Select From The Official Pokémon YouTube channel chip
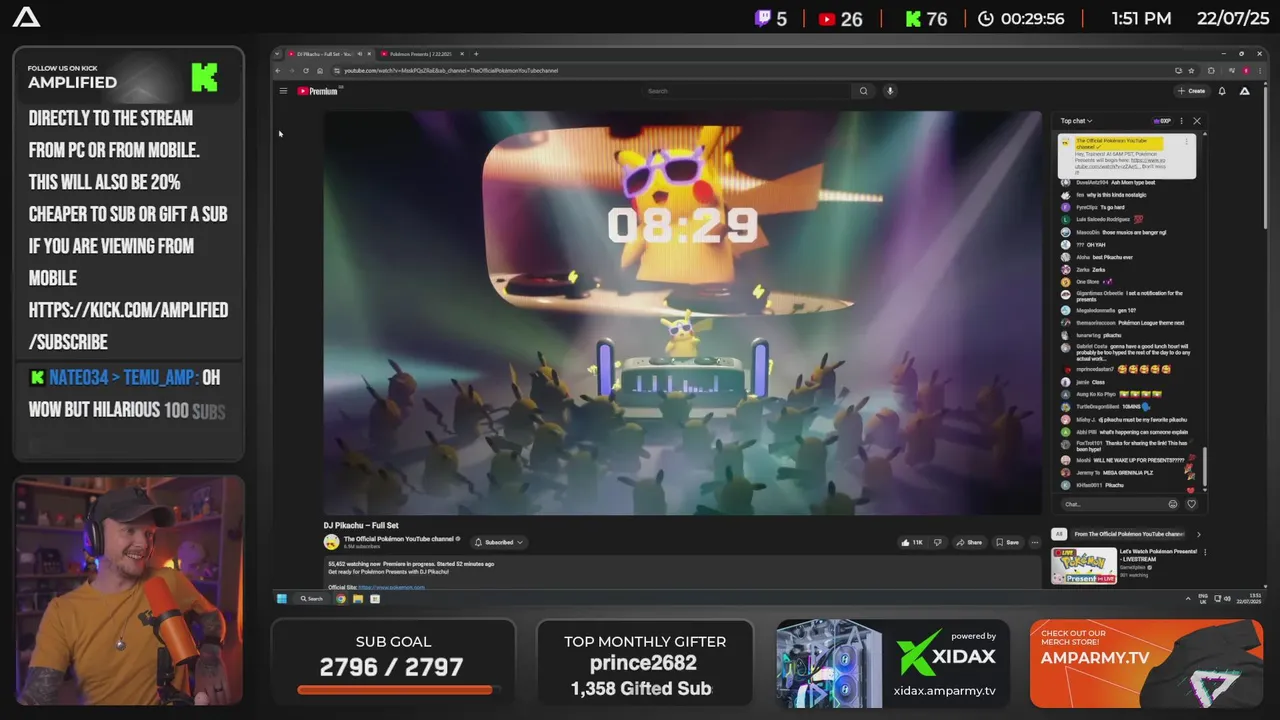Screen dimensions: 1280x720 pyautogui.click(x=1129, y=534)
